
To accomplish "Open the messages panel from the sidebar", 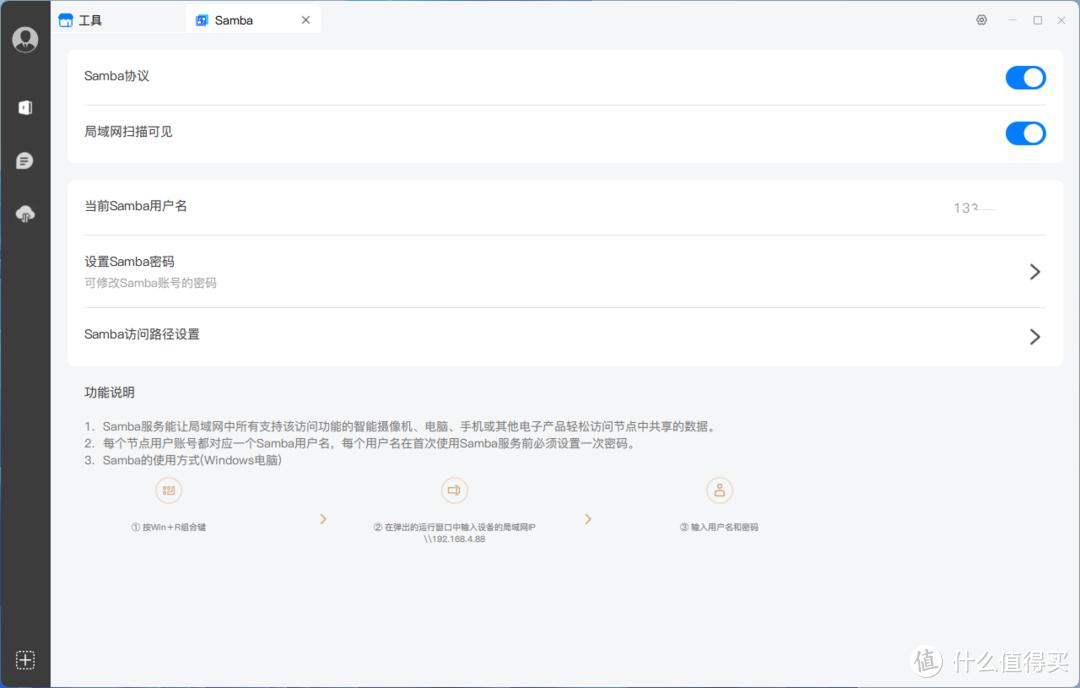I will (24, 160).
